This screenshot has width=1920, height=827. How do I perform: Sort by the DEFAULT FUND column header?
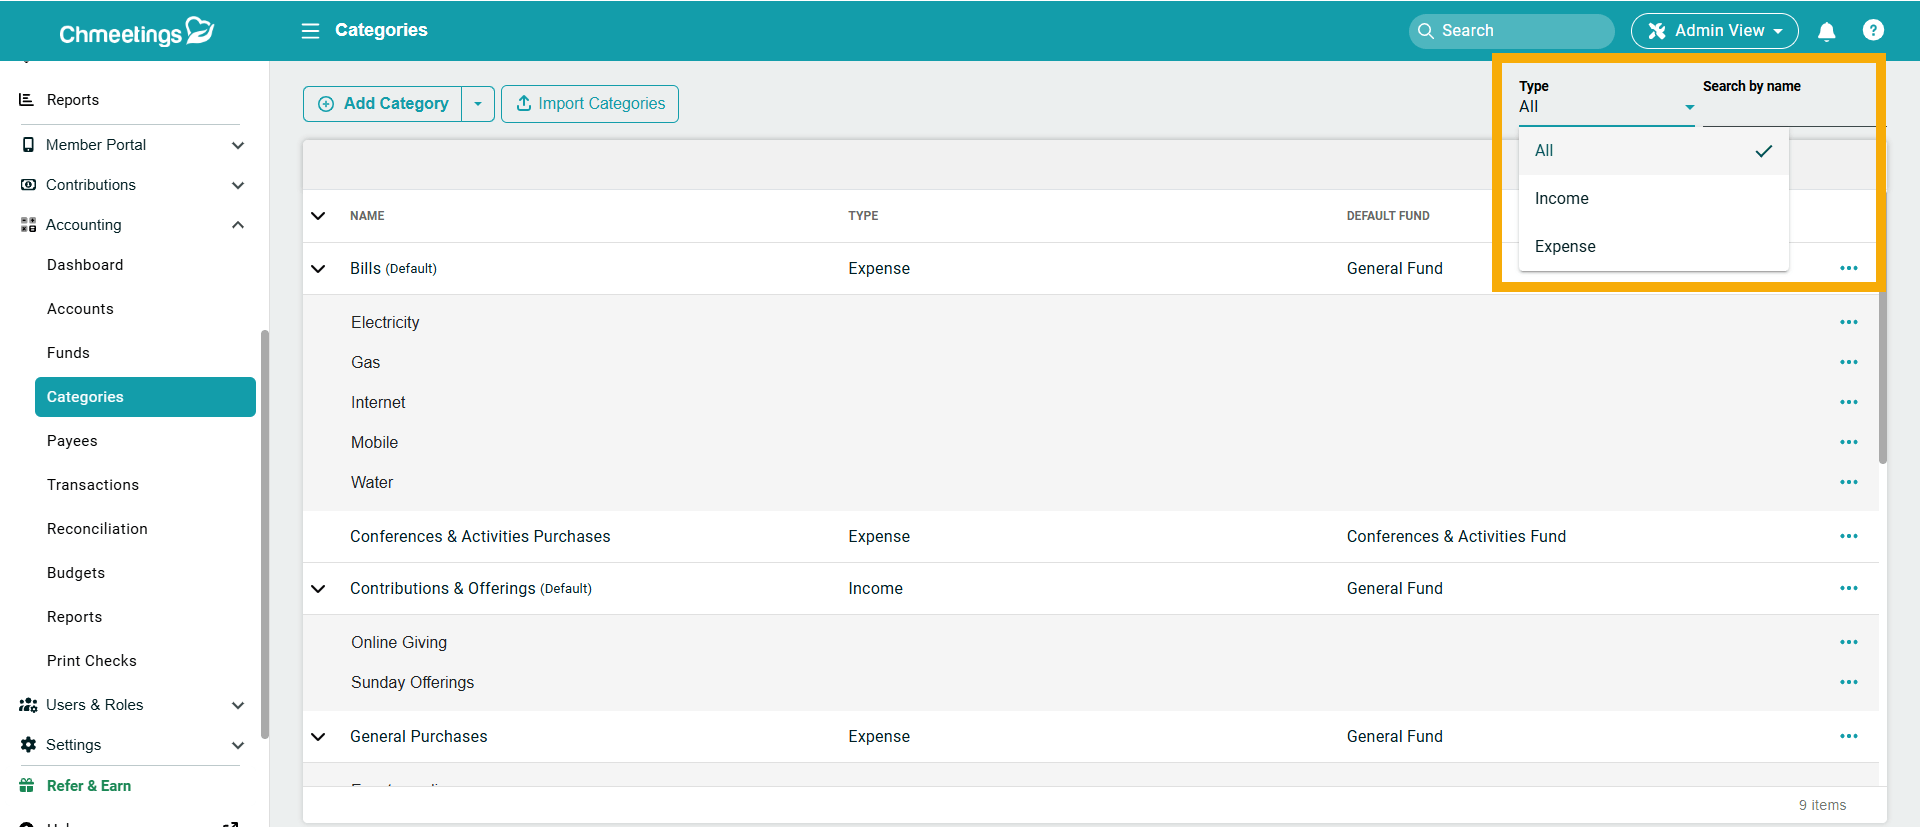coord(1388,216)
